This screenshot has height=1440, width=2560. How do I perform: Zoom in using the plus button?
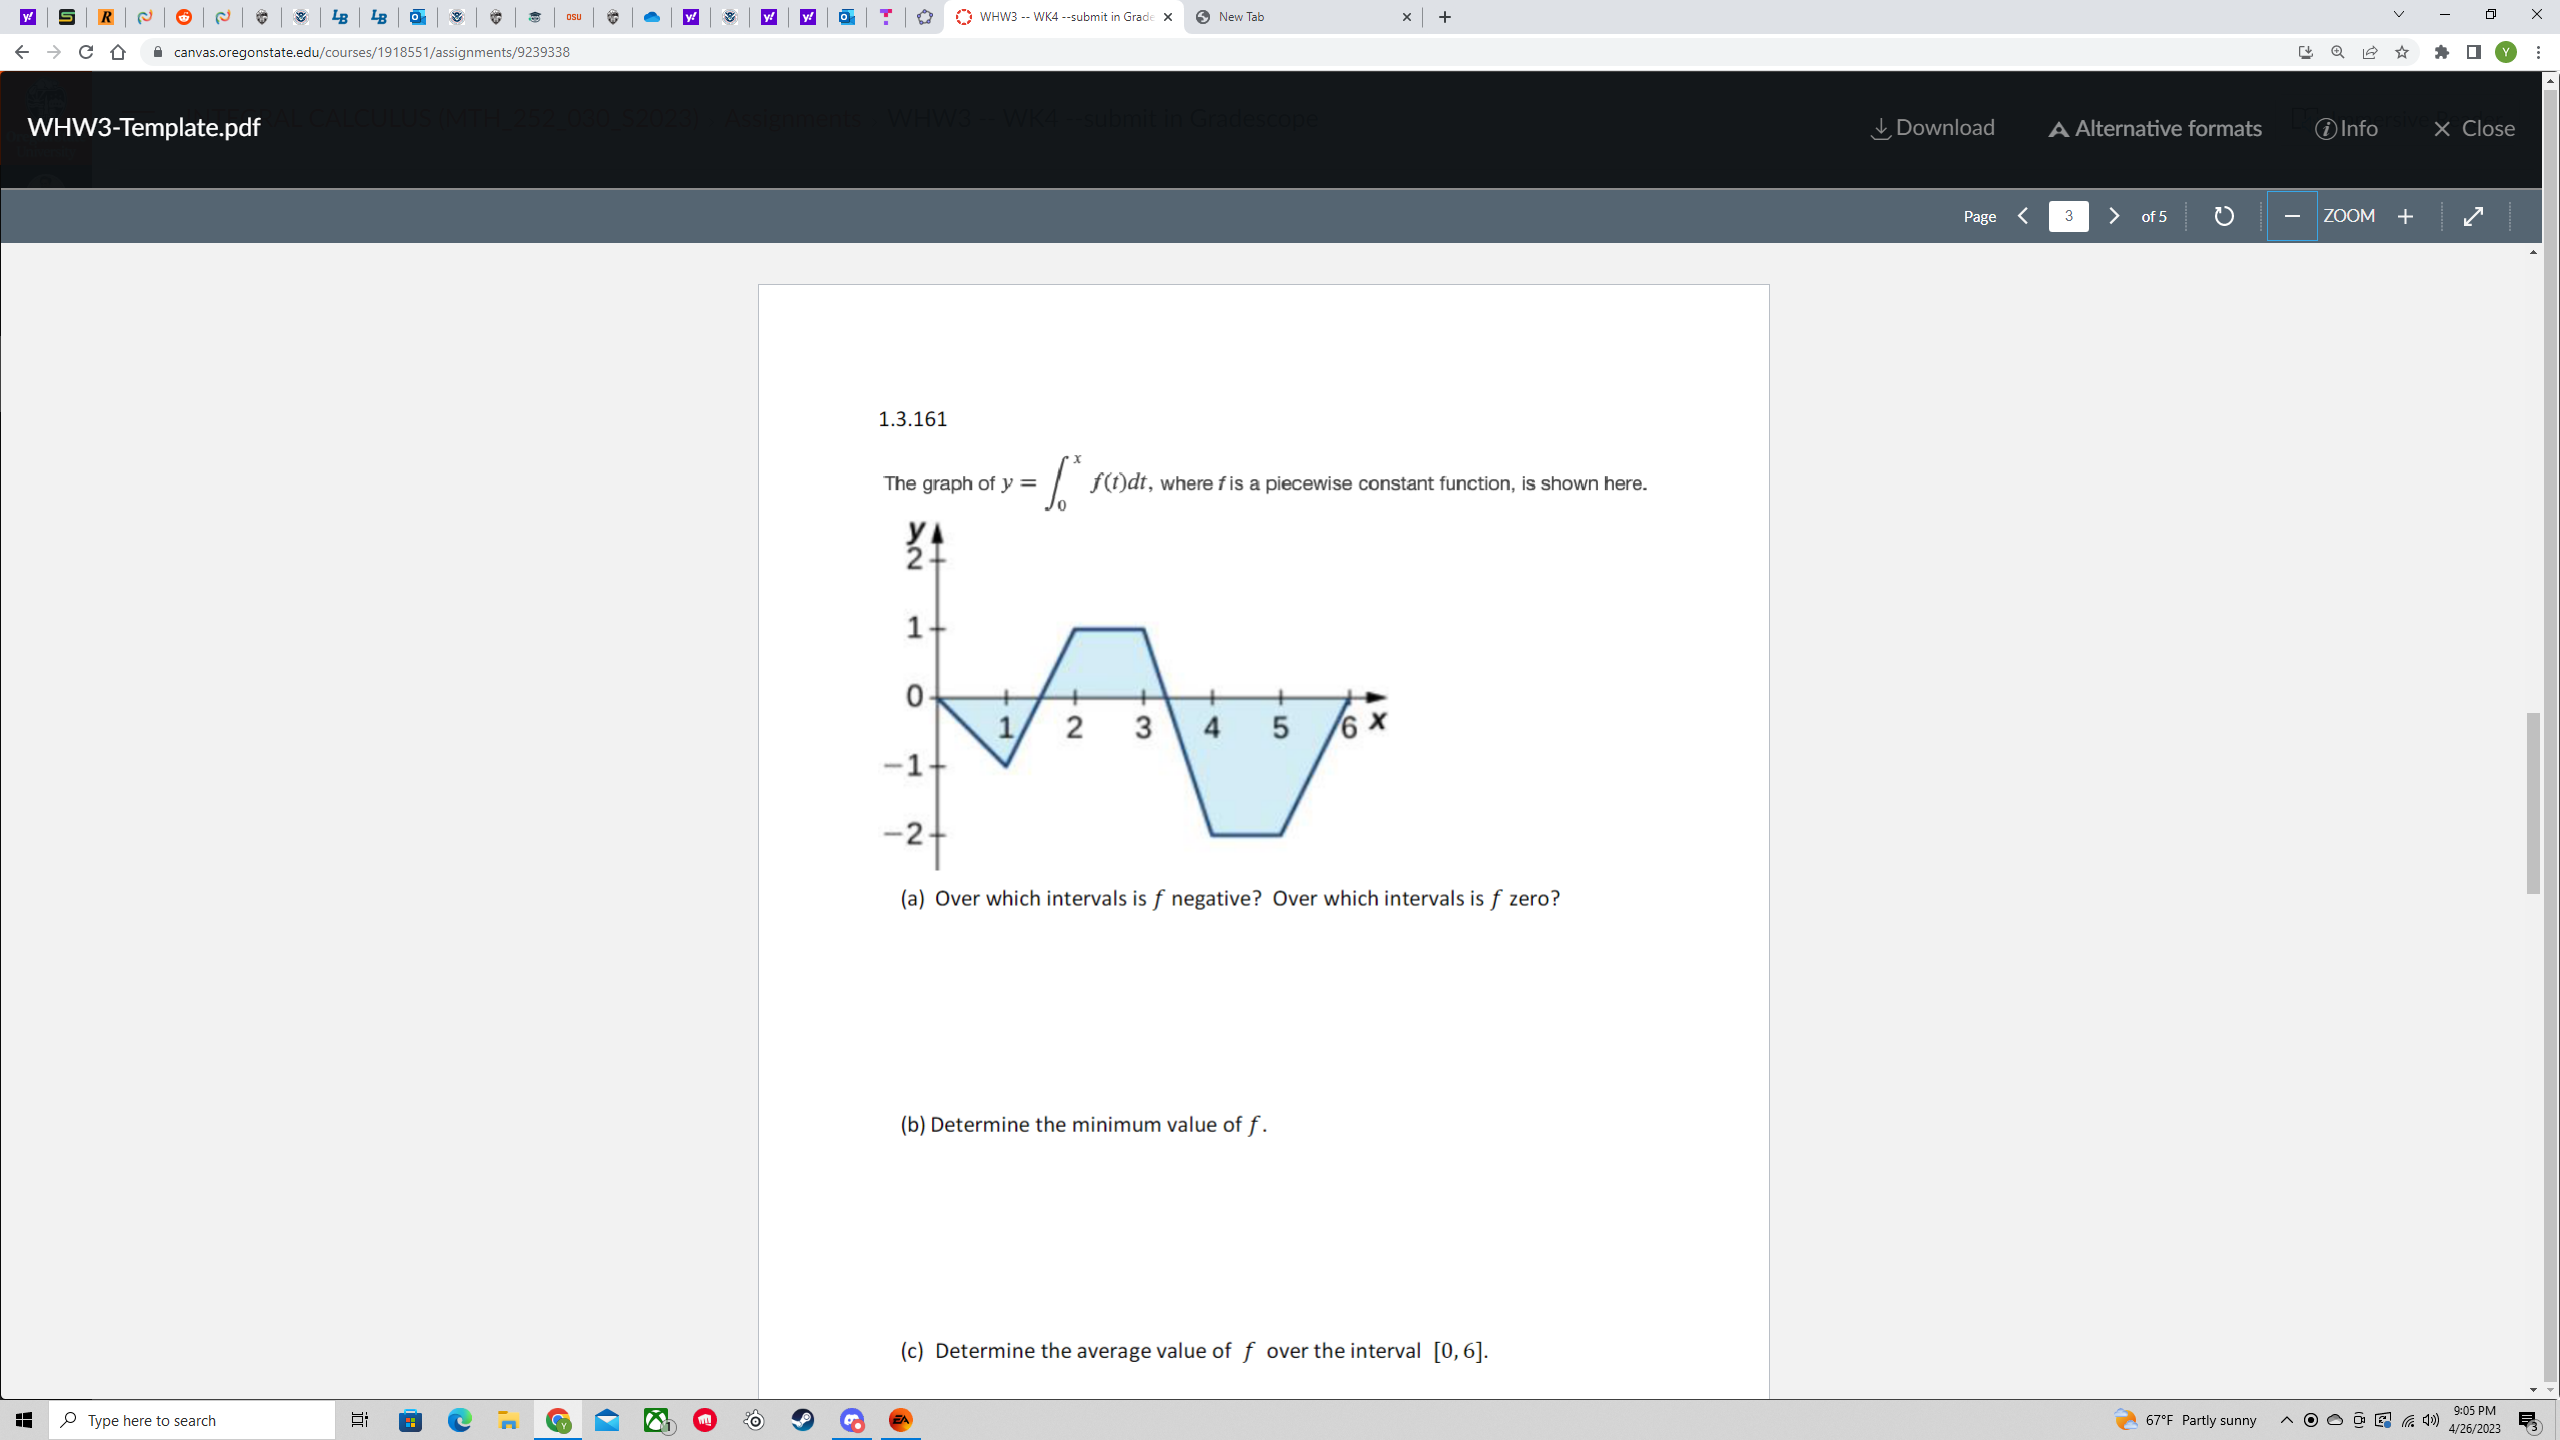(2405, 216)
